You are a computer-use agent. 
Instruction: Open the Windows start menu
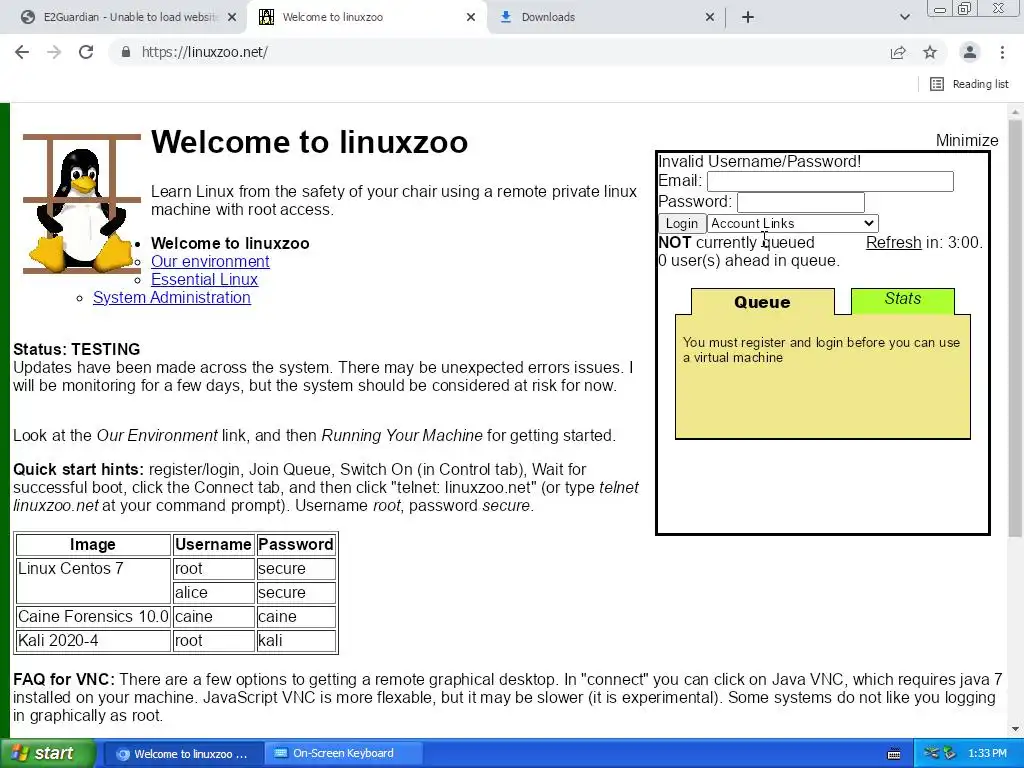[48, 753]
